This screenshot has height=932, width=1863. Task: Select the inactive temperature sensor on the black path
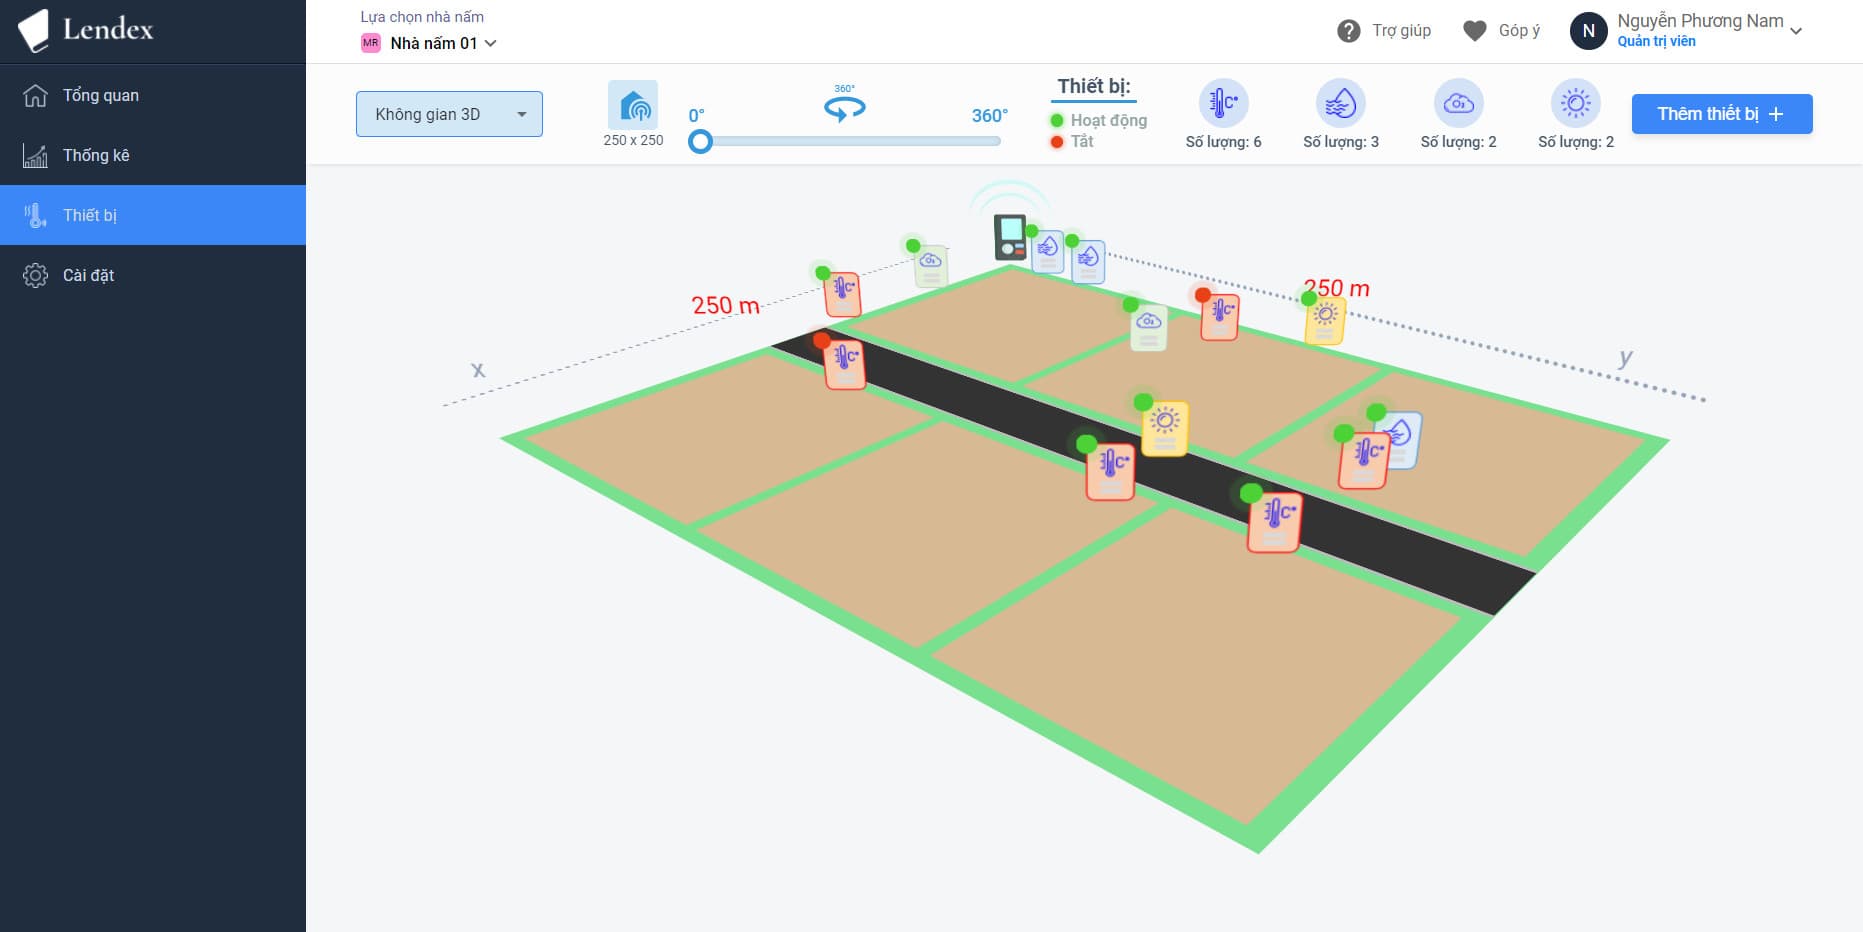pos(844,363)
